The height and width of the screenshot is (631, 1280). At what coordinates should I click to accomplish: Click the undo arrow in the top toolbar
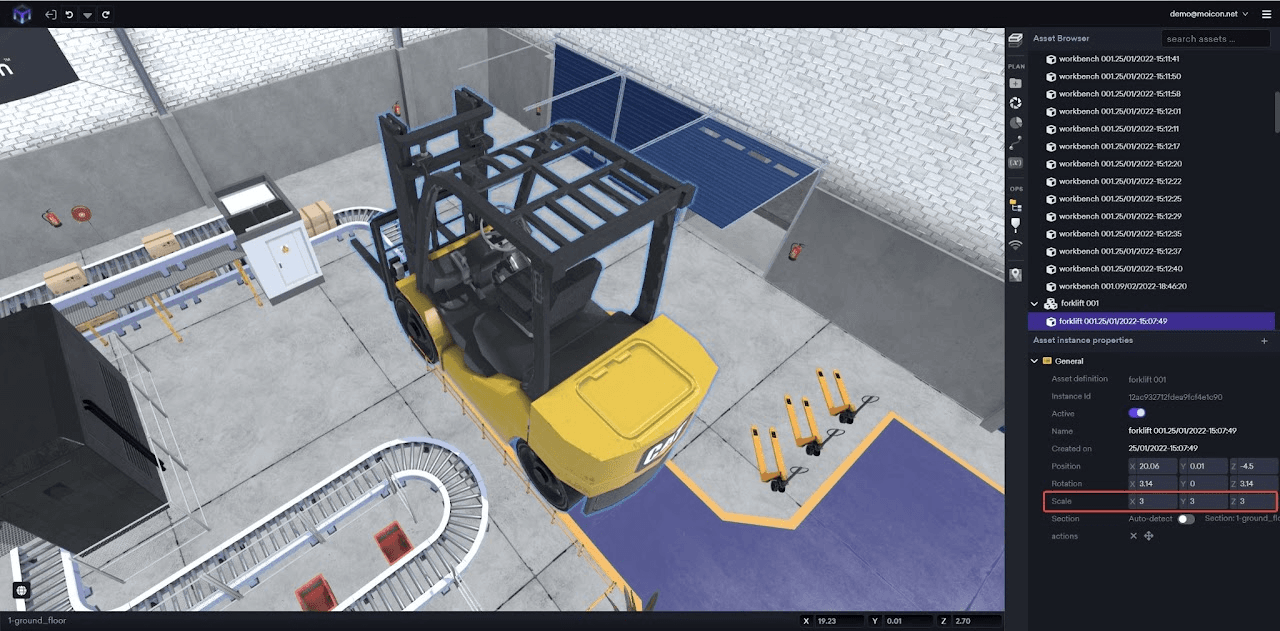69,15
